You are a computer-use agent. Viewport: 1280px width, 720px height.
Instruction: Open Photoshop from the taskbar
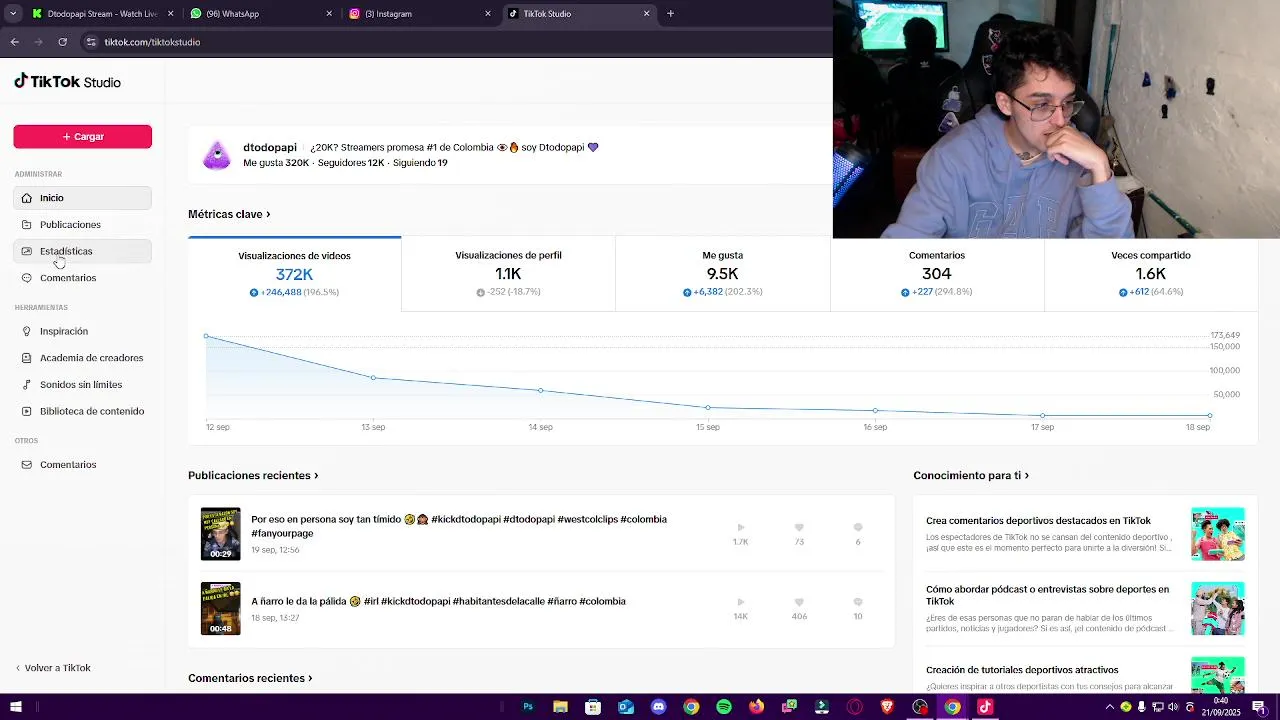point(528,707)
